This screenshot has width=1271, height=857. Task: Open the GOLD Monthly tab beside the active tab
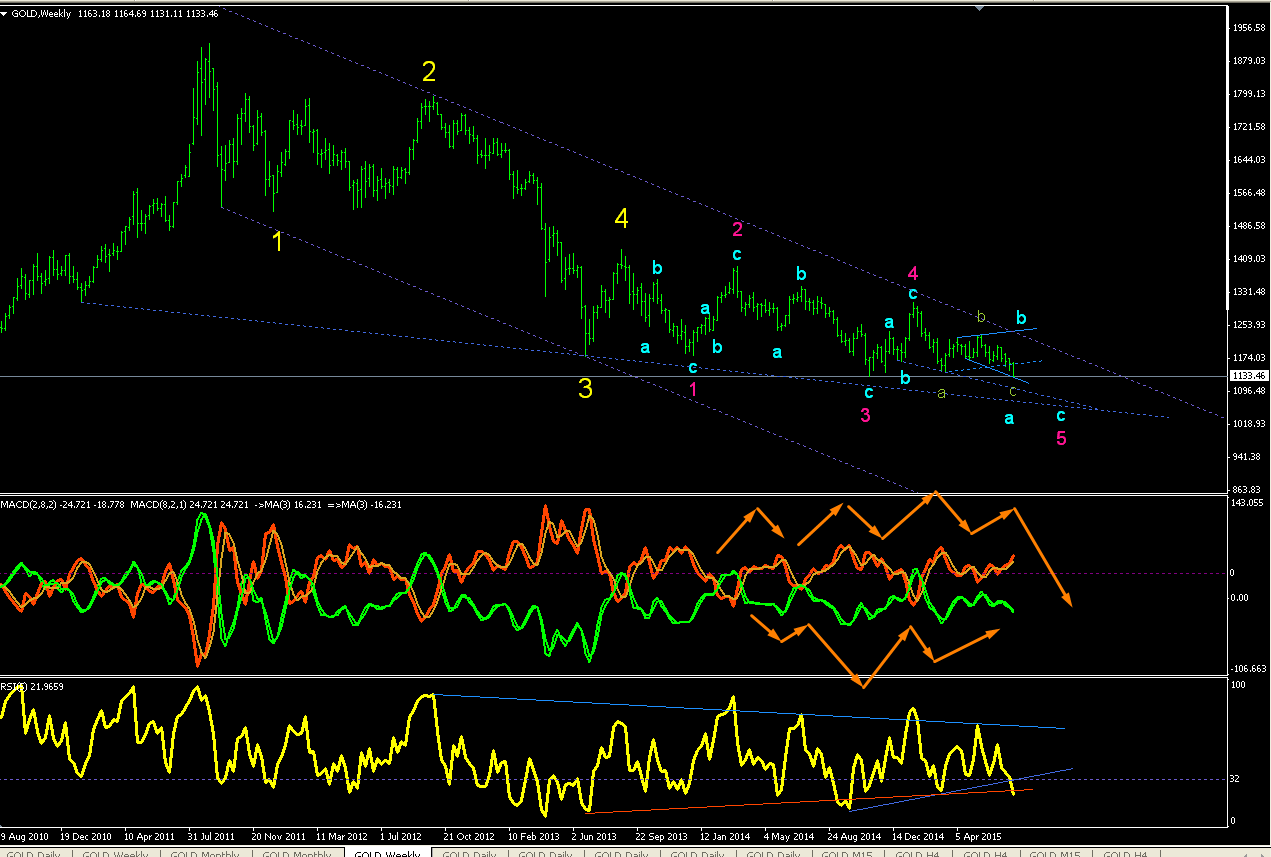click(x=299, y=853)
